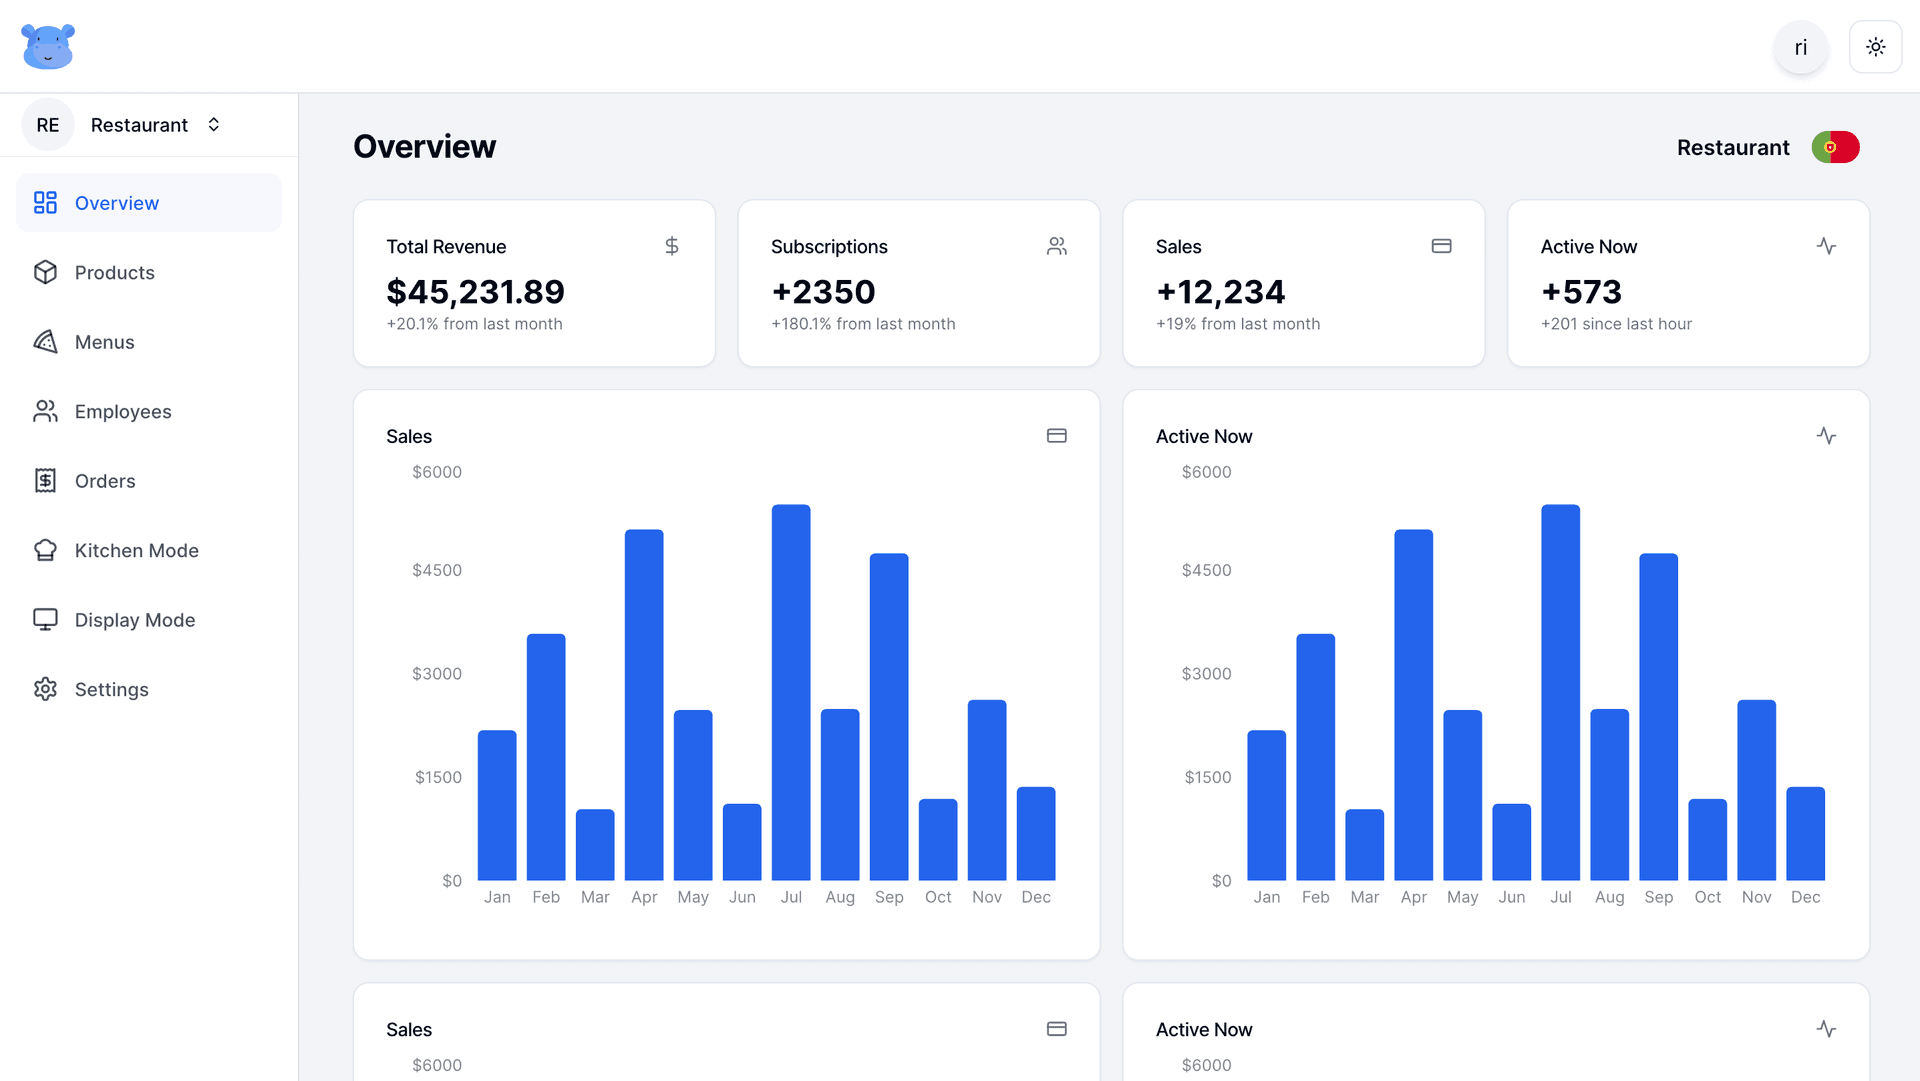Click the Nov bar in Active Now chart
Screen dimensions: 1920x1081
pyautogui.click(x=1756, y=790)
